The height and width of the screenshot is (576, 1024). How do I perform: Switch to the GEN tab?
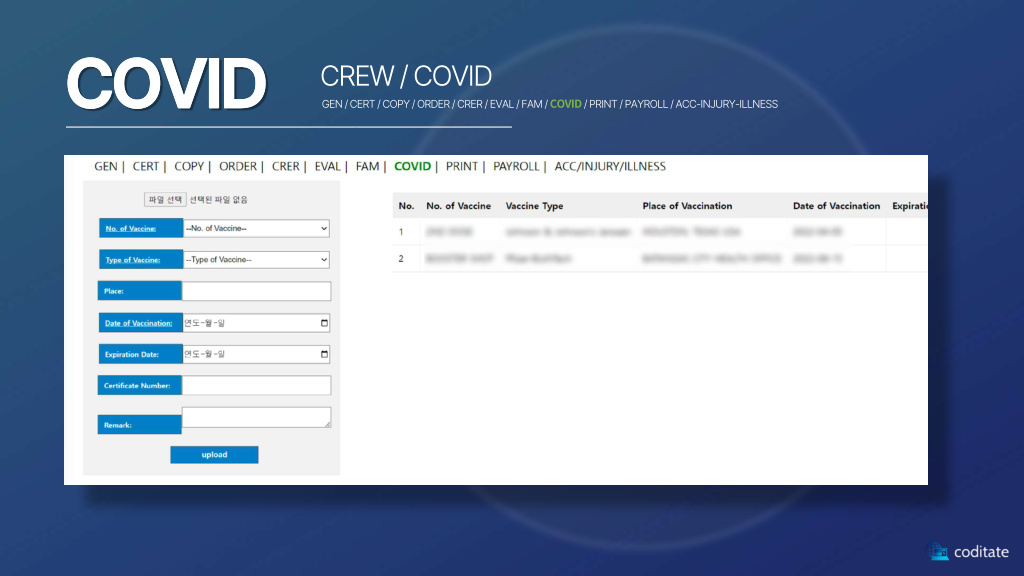coord(105,166)
